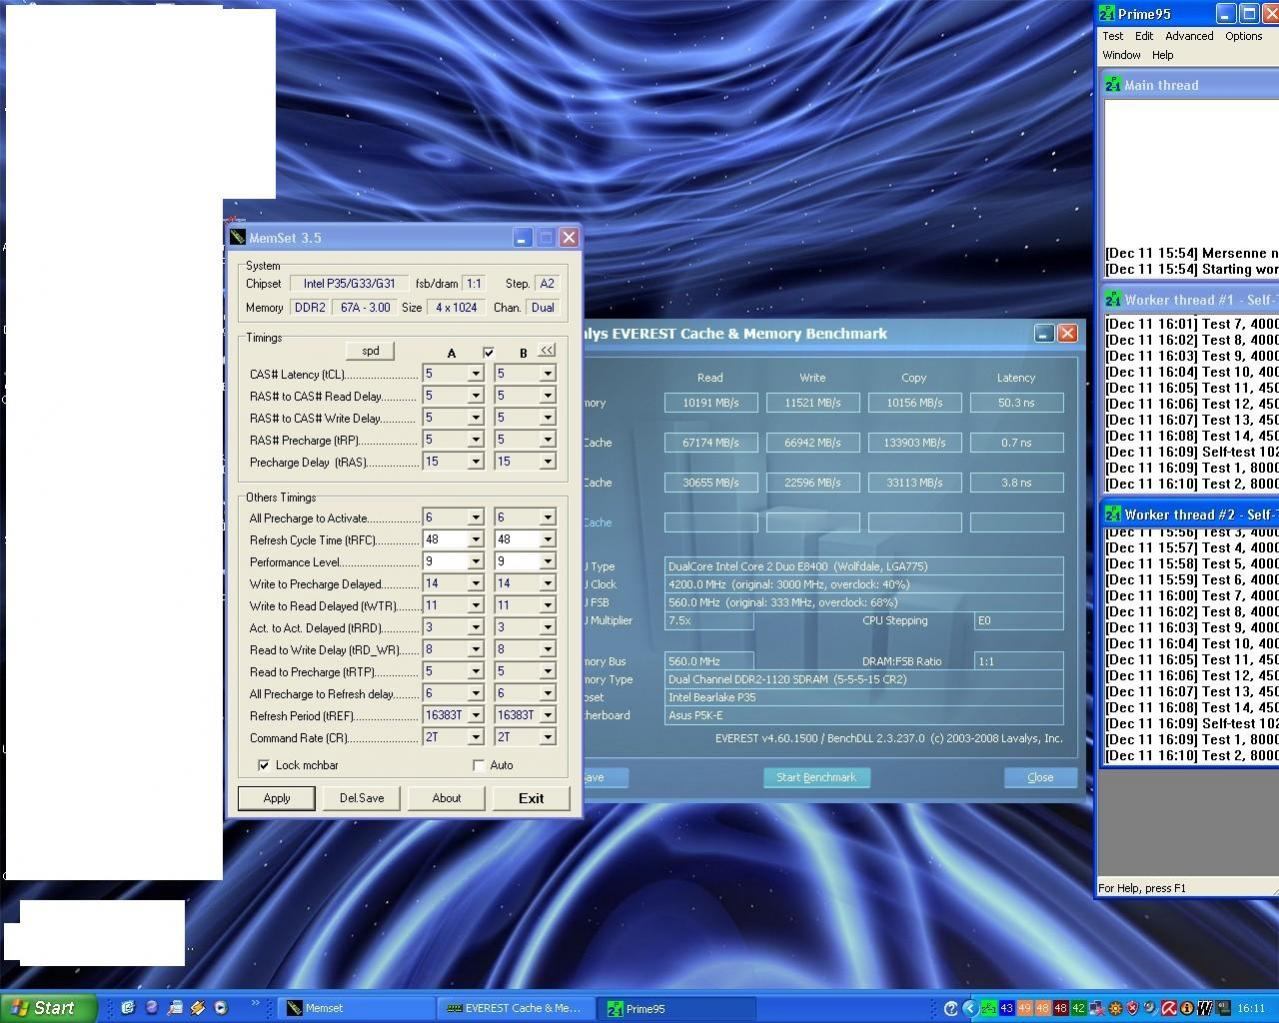This screenshot has width=1279, height=1023.
Task: Open Precharge Delay (tRAS) column A dropdown
Action: point(475,462)
